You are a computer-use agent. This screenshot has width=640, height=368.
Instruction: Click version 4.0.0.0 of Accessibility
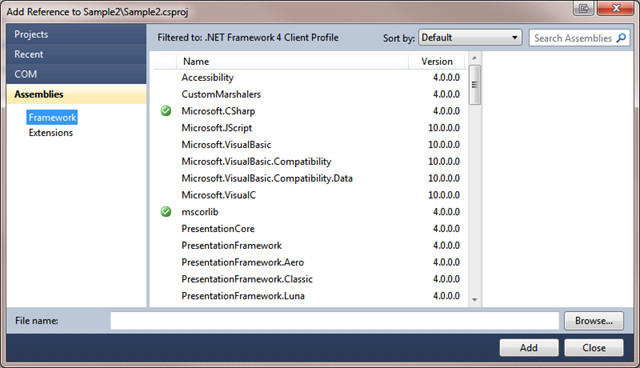click(447, 77)
